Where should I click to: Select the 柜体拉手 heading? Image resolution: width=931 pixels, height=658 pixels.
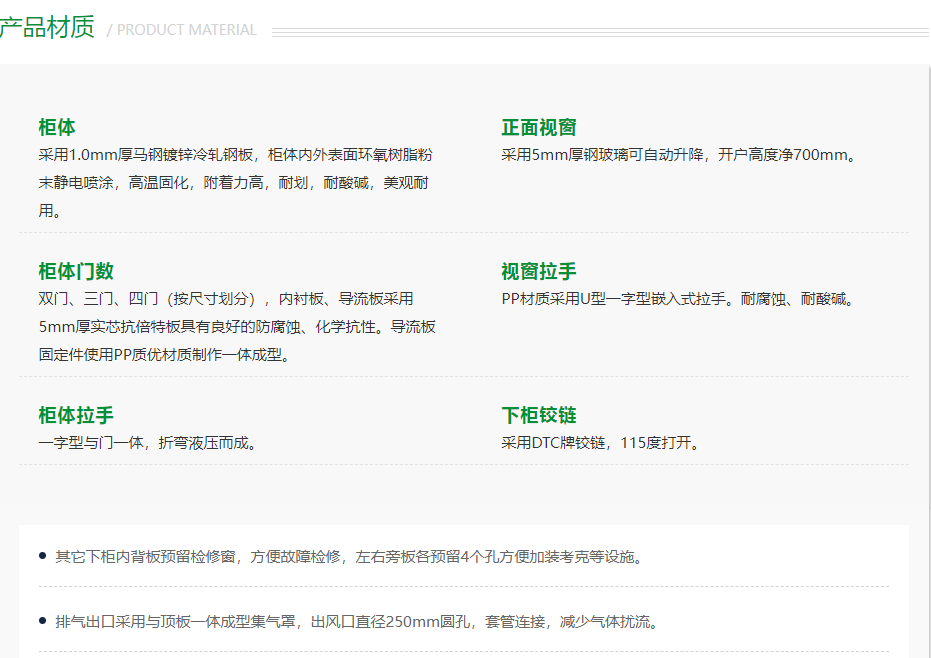tap(76, 415)
